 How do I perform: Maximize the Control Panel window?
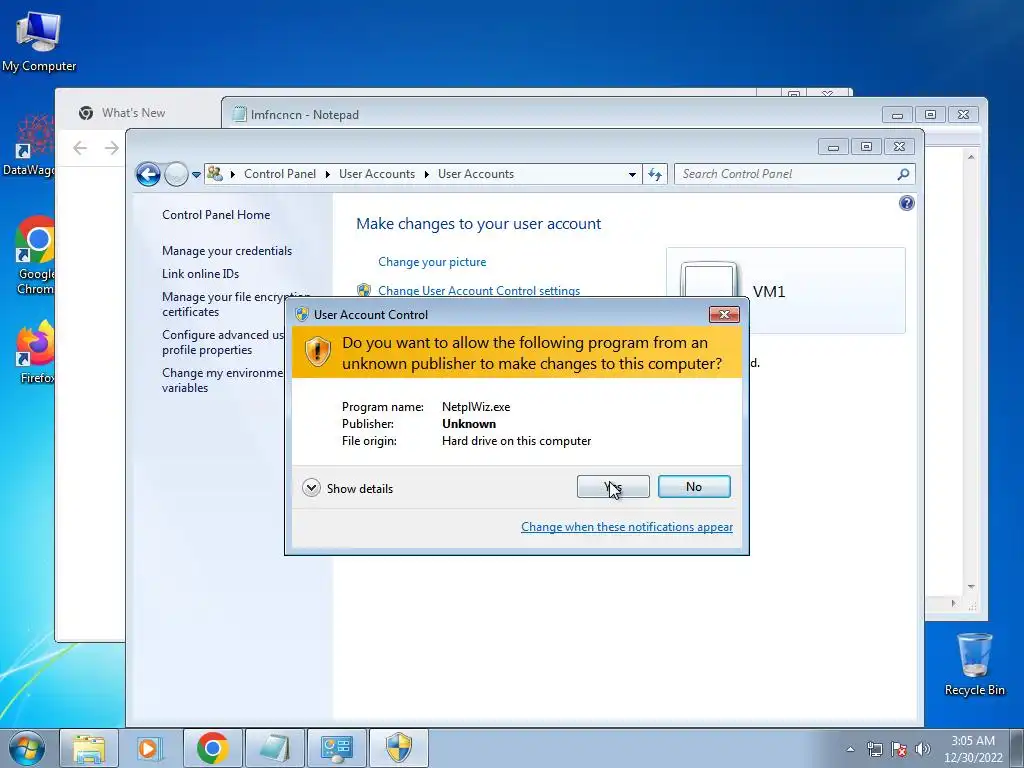(866, 147)
